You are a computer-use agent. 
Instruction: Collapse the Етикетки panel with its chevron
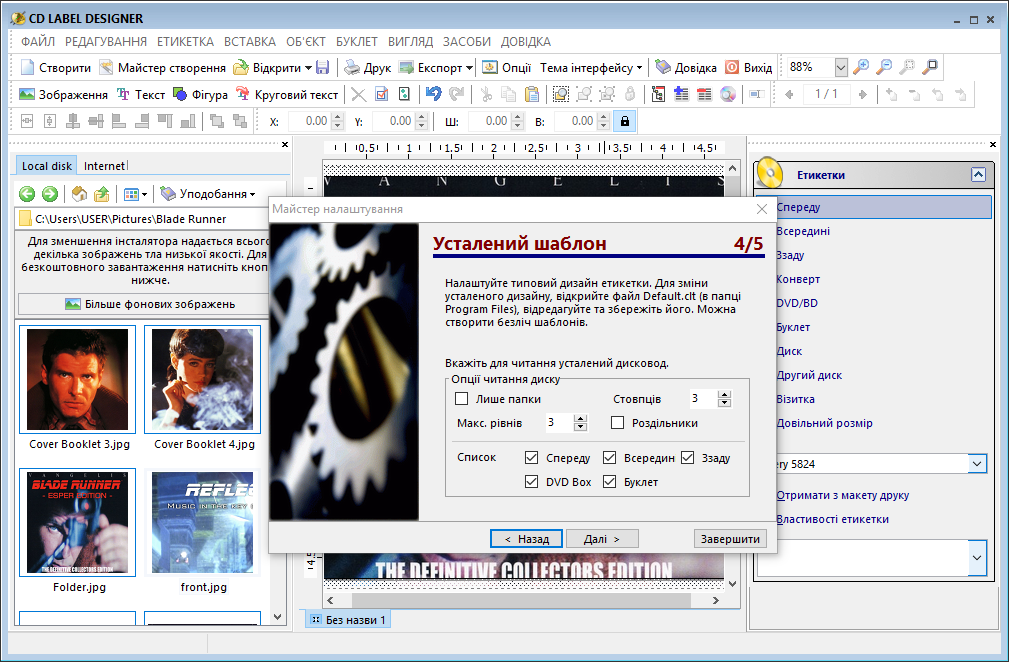(x=978, y=175)
